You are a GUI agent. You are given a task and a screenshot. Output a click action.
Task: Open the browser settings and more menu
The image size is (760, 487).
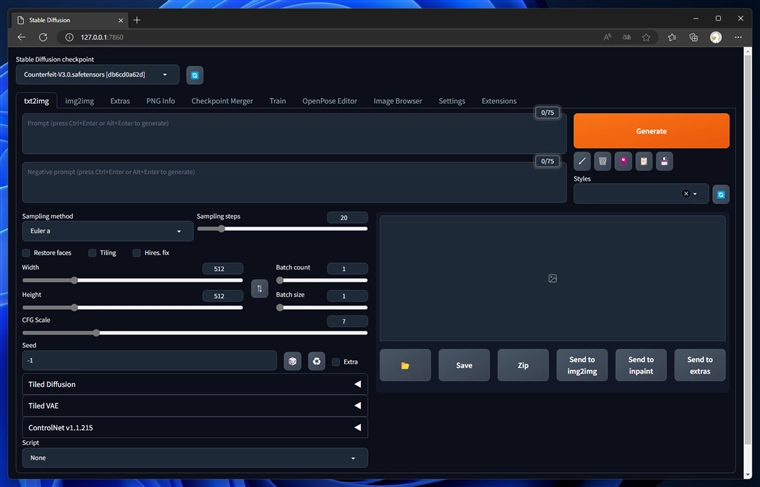coord(738,37)
